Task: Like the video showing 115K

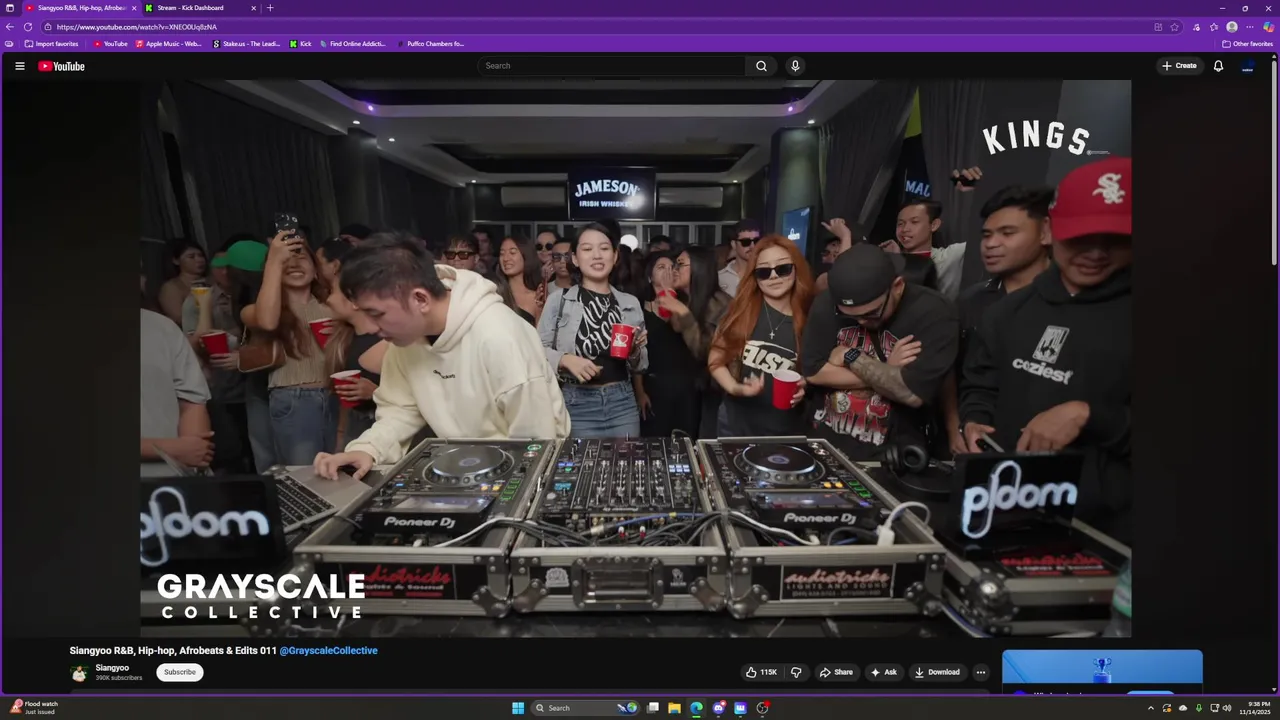Action: 761,672
